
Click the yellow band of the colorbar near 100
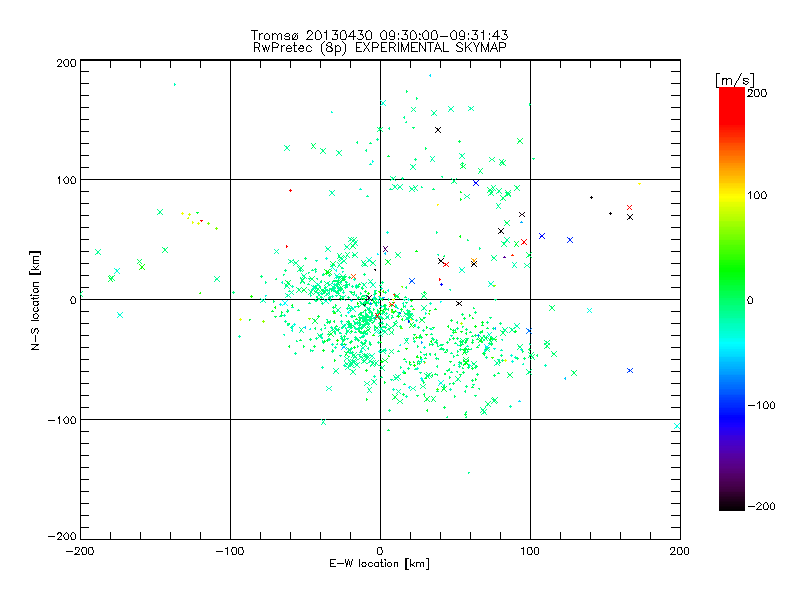click(x=732, y=195)
